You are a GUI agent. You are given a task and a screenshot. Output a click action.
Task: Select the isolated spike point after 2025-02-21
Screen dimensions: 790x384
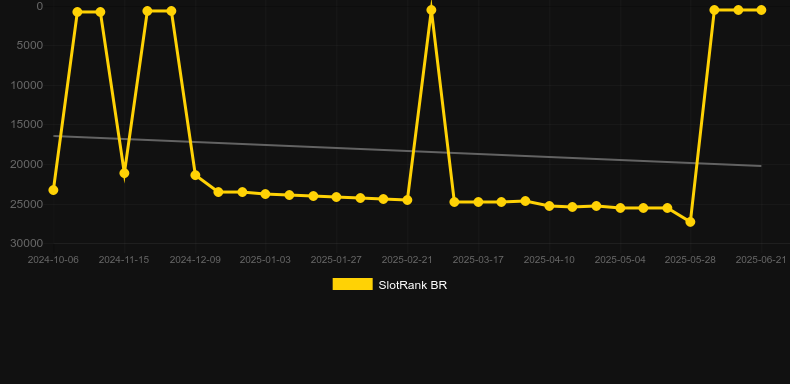[431, 10]
